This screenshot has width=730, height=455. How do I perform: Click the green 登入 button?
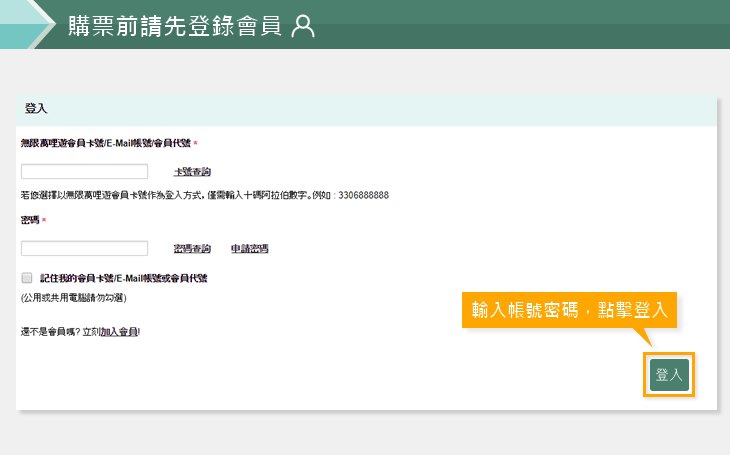click(x=669, y=374)
